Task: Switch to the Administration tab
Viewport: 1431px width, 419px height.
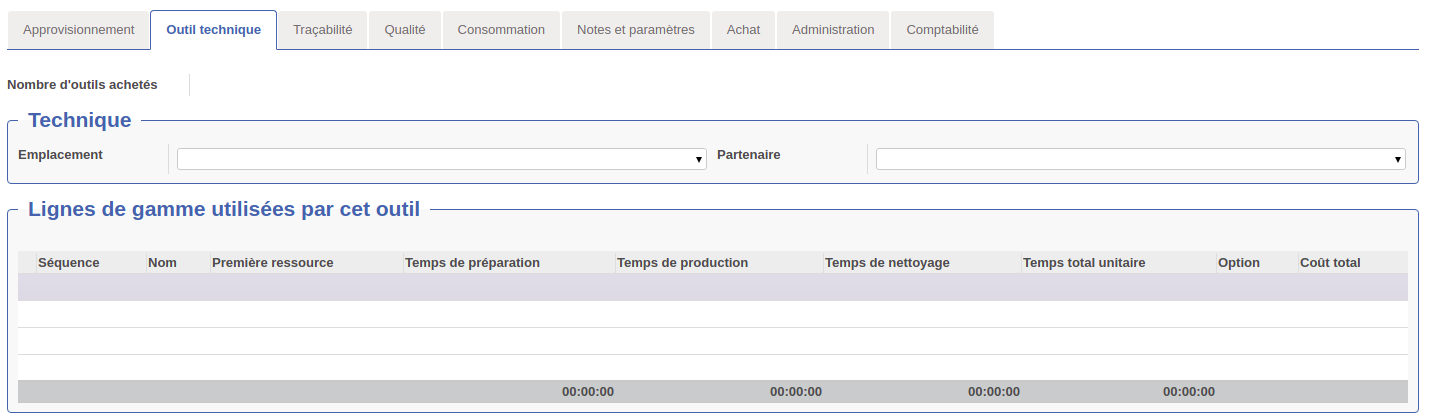Action: (833, 30)
